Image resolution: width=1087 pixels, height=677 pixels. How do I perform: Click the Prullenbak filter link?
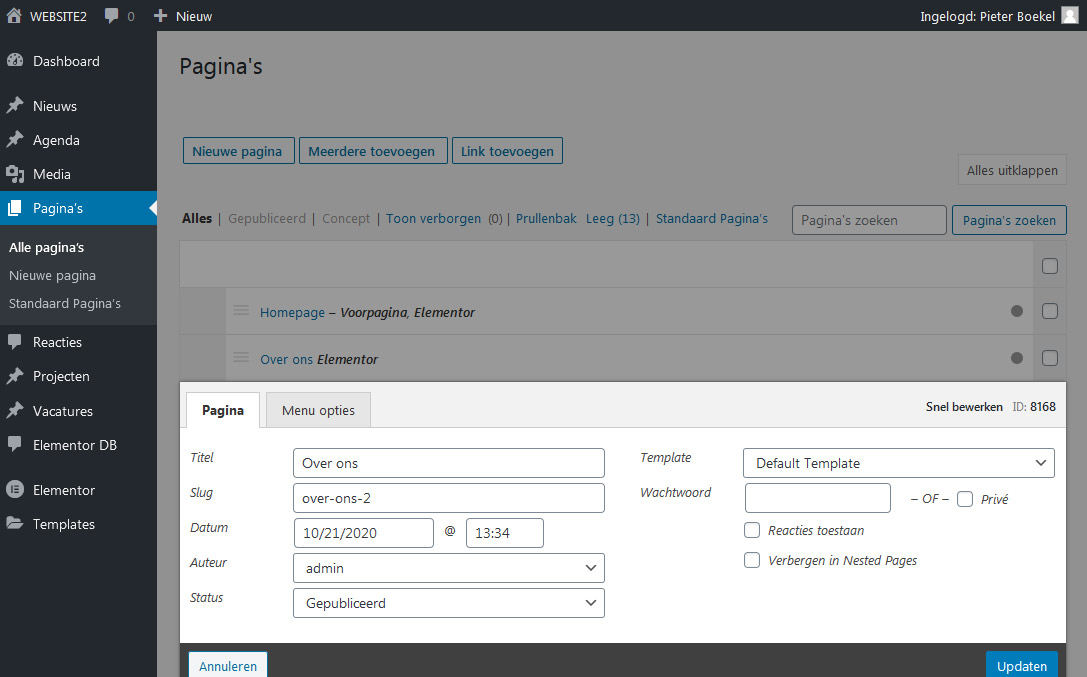point(546,218)
